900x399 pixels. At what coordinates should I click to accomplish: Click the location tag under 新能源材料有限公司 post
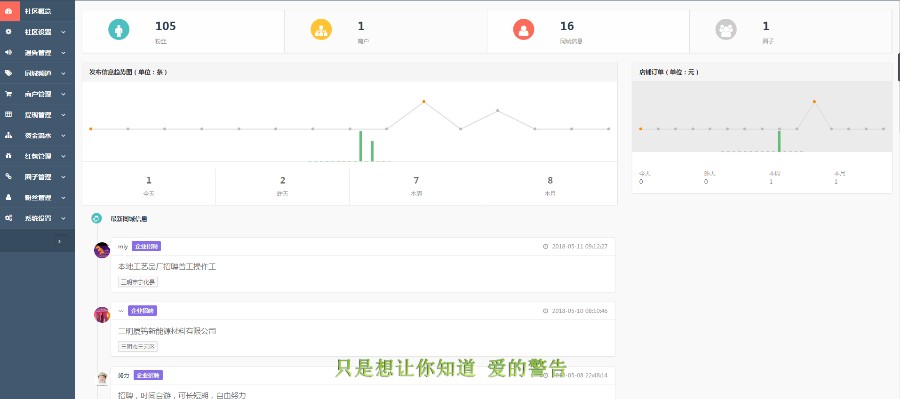coord(138,347)
